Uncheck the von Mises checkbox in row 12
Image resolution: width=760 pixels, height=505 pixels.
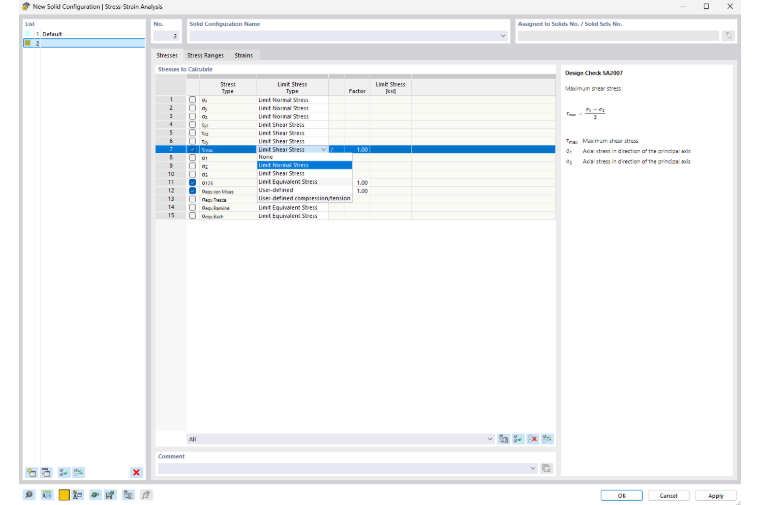192,191
